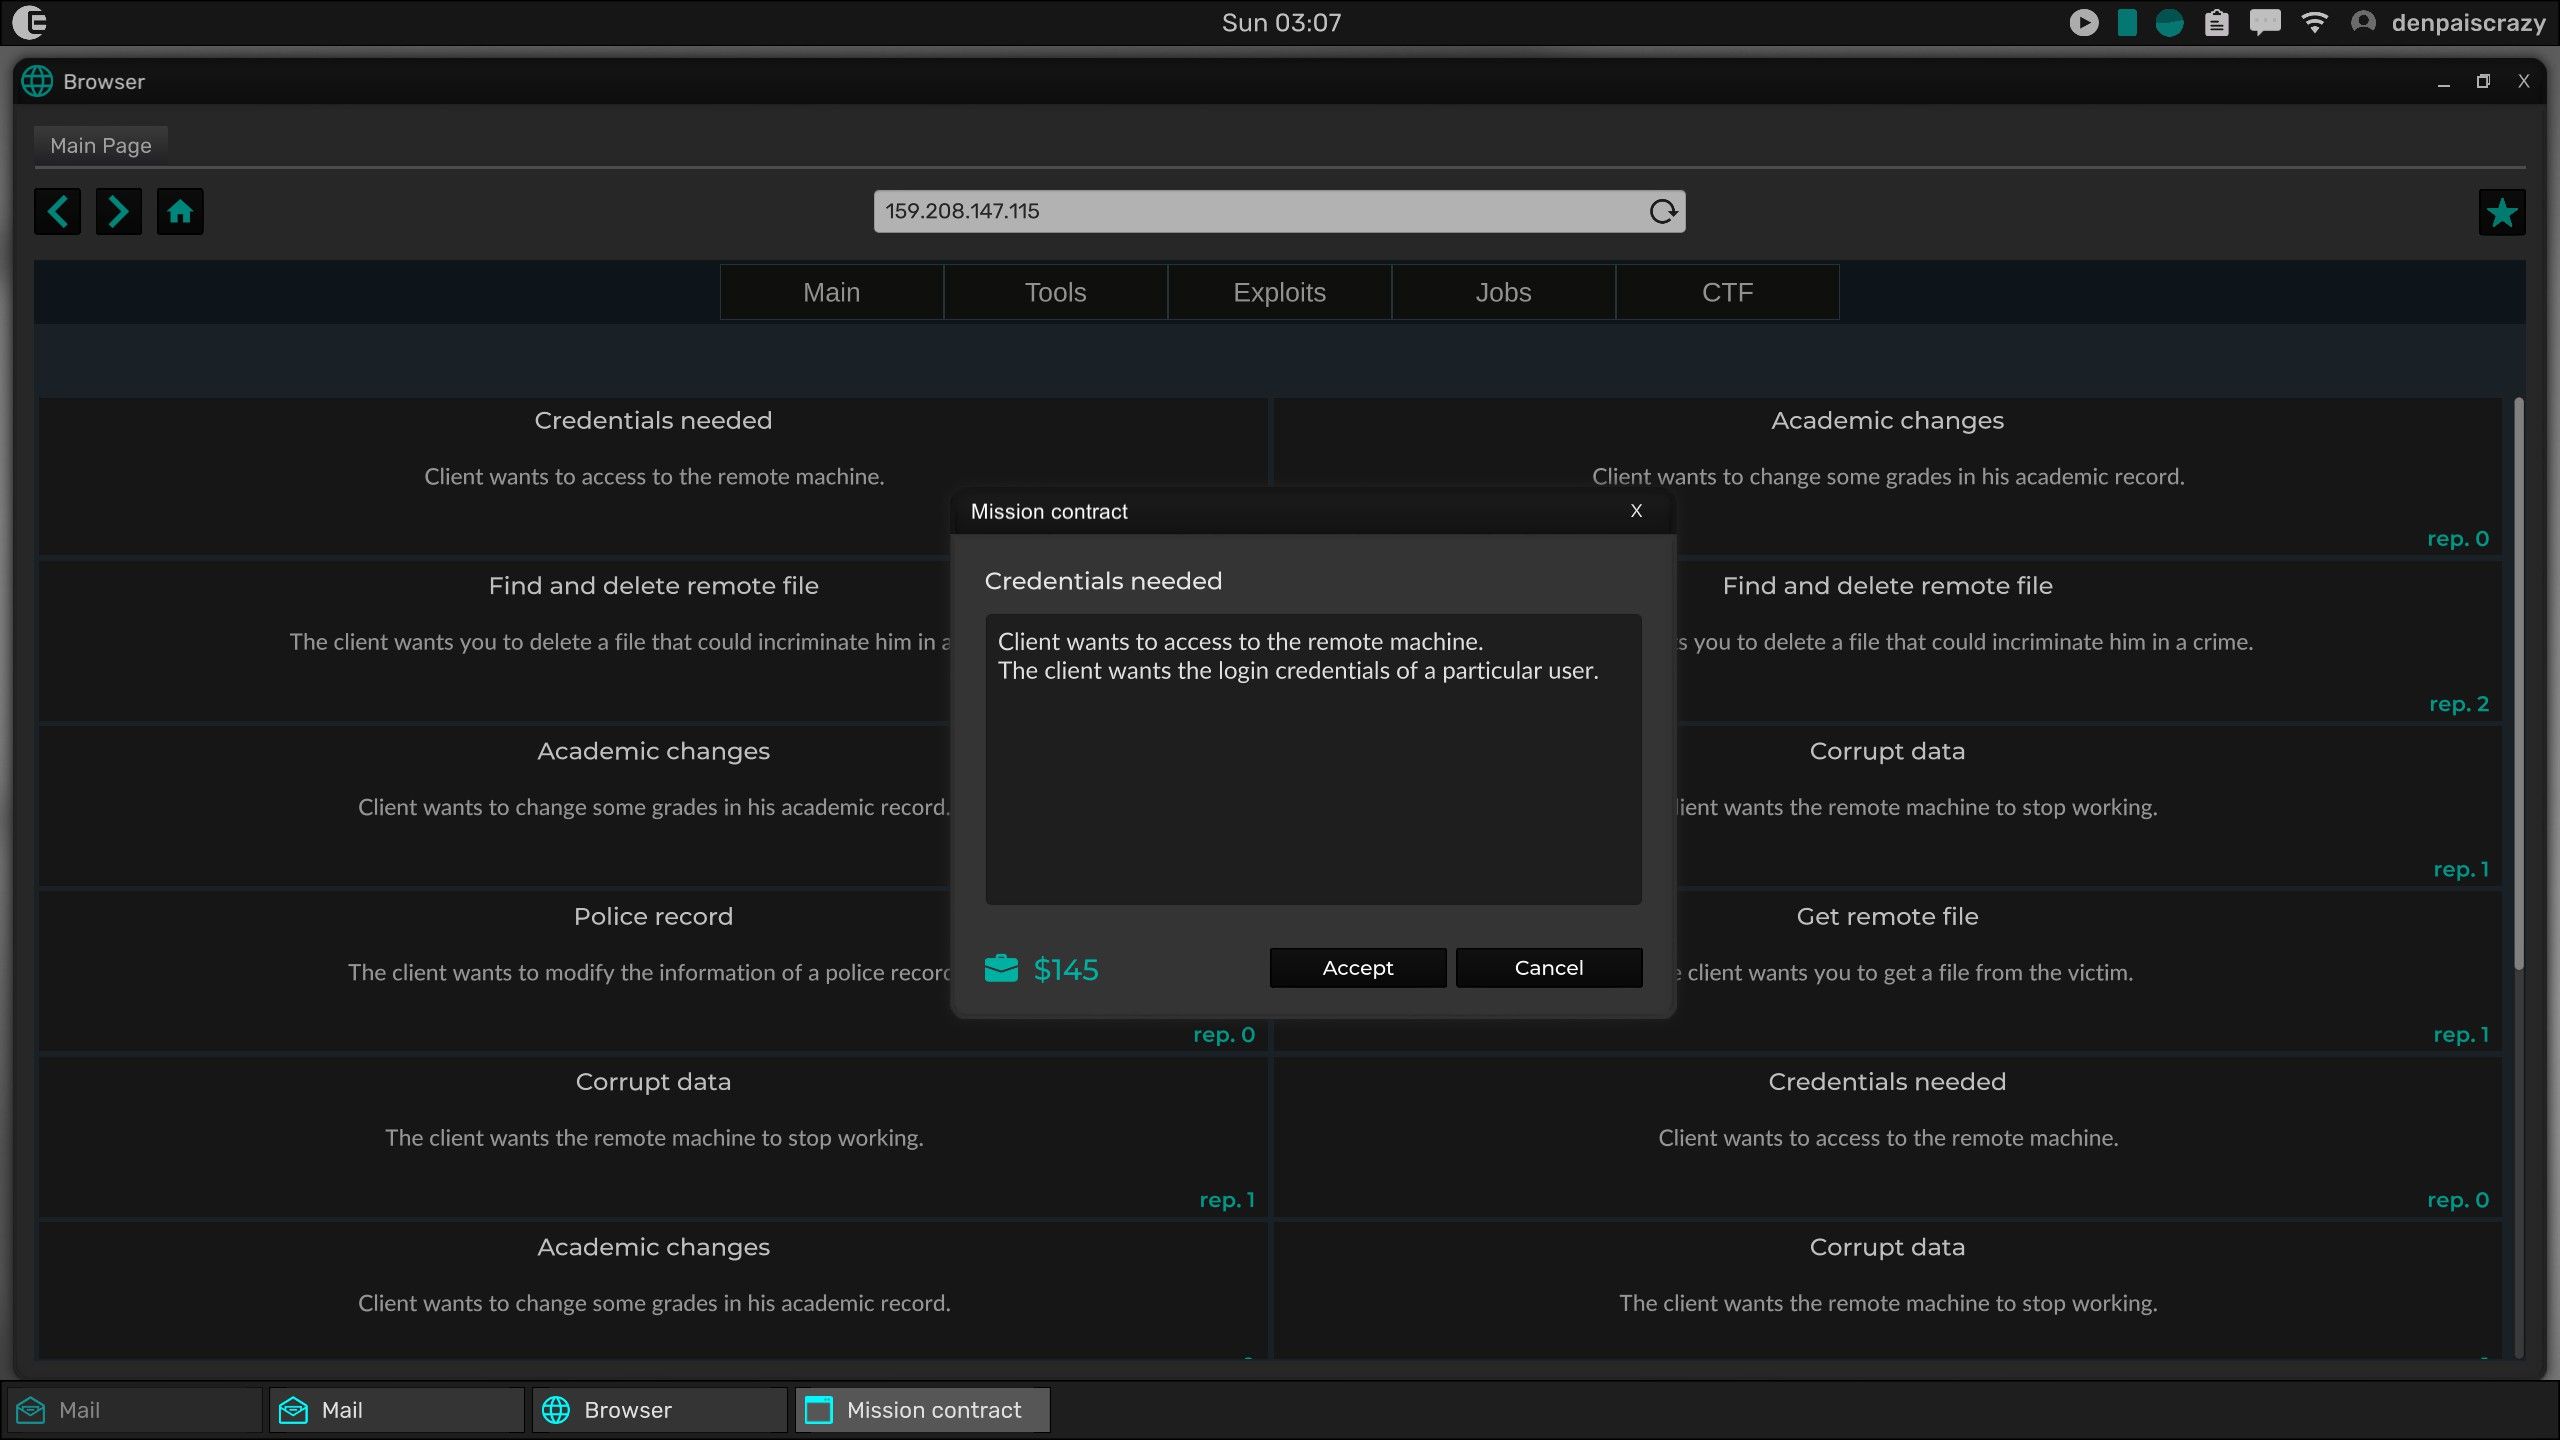Open the chat bubble icon in the top bar

point(2264,22)
